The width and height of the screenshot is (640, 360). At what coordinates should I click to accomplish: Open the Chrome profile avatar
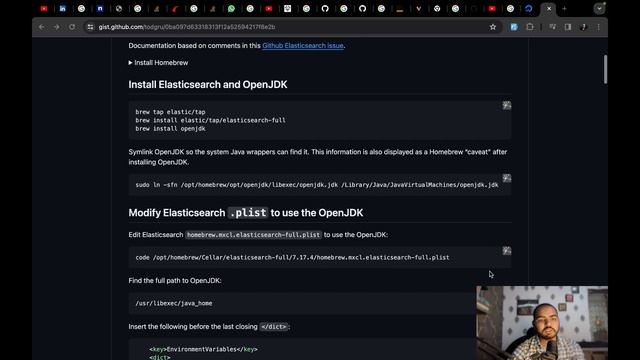(x=583, y=27)
